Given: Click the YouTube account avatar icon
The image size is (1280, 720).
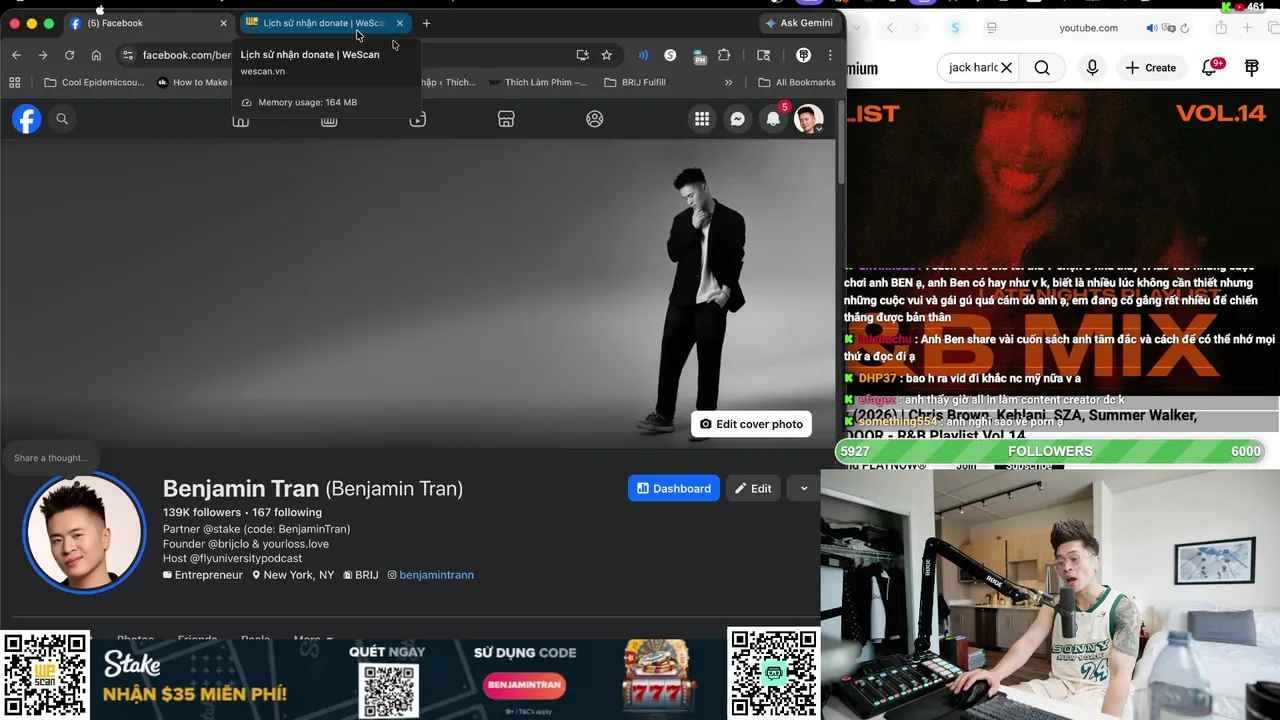Looking at the screenshot, I should pos(1252,67).
